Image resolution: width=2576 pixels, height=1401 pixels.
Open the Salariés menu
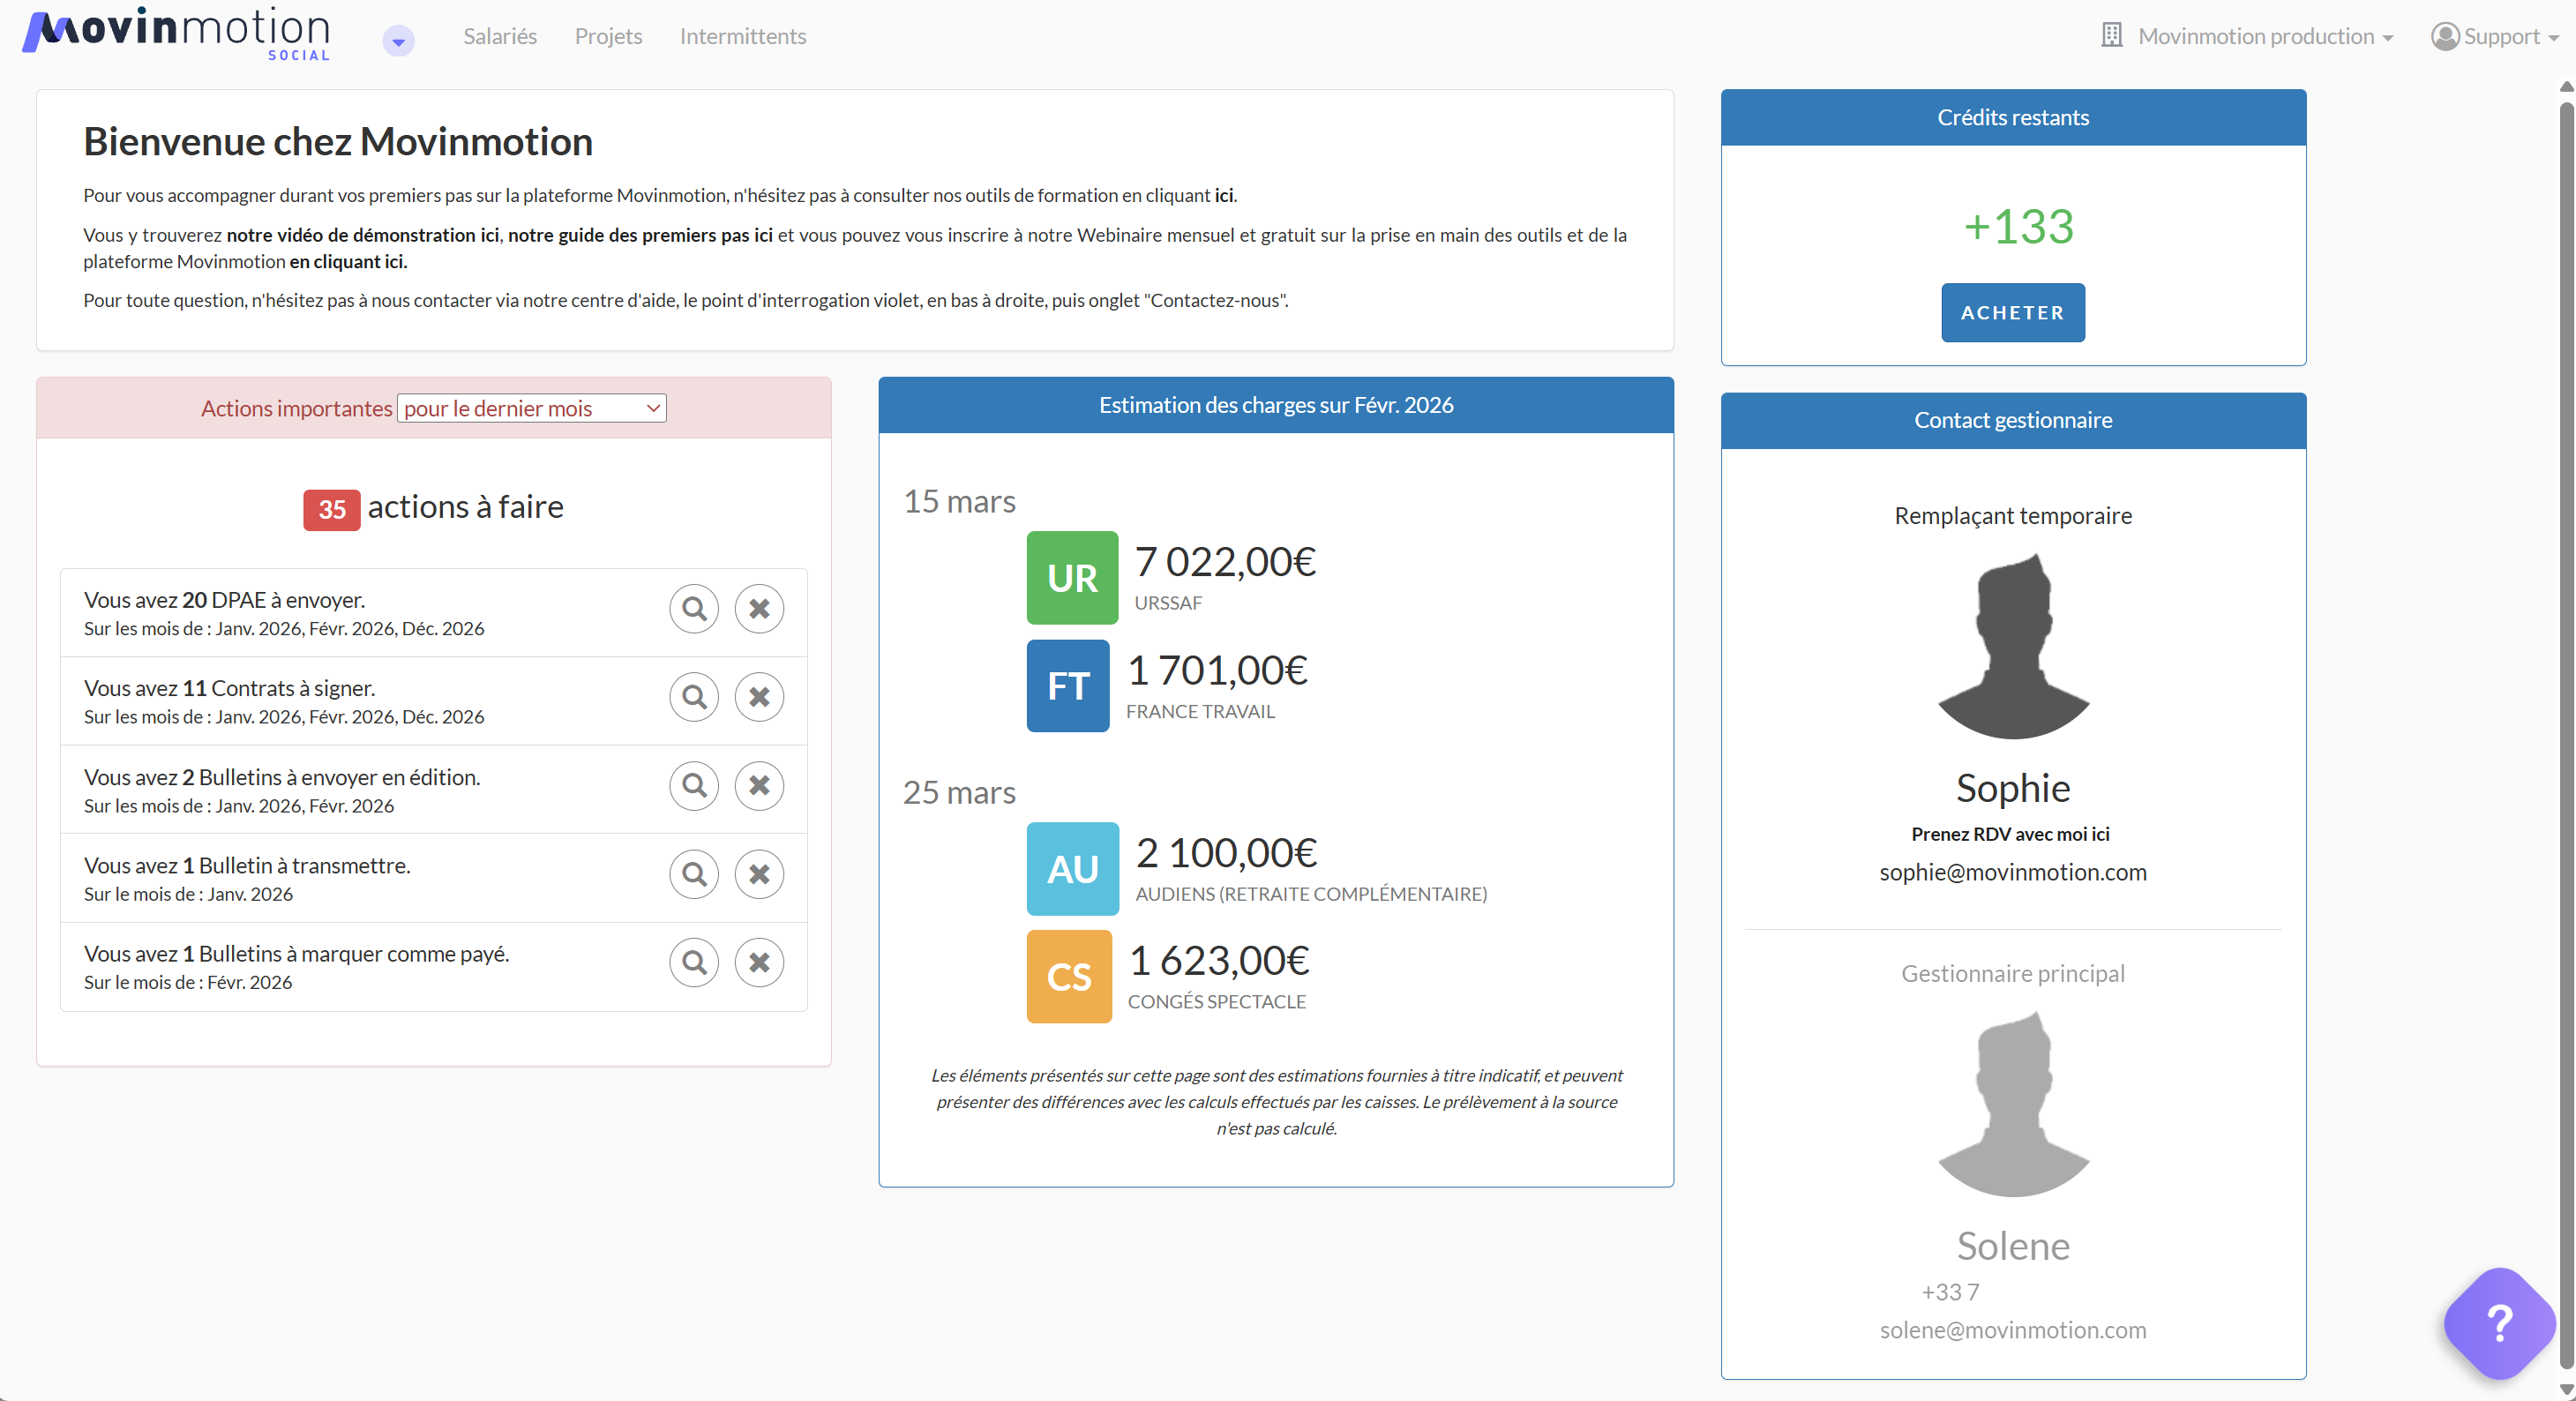[500, 37]
